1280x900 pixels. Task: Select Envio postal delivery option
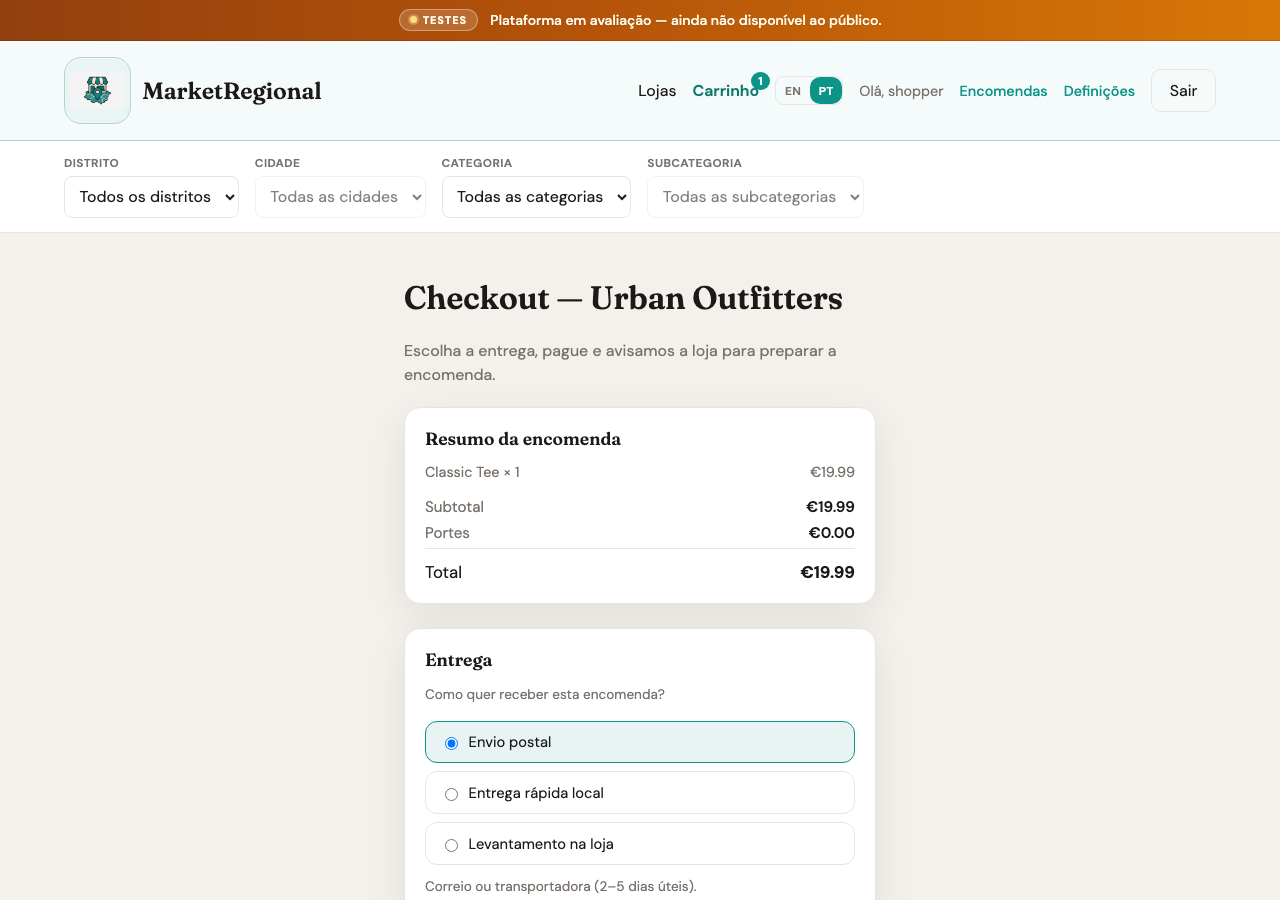pos(640,742)
